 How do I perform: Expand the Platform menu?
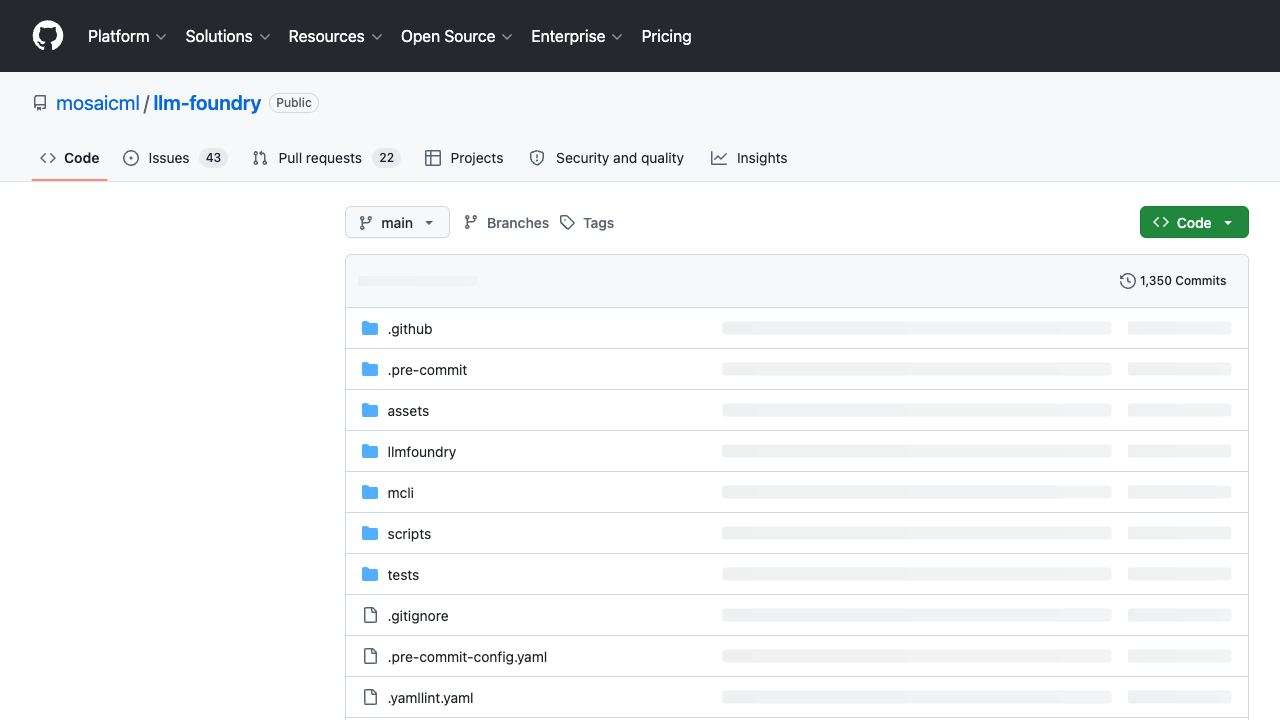127,36
